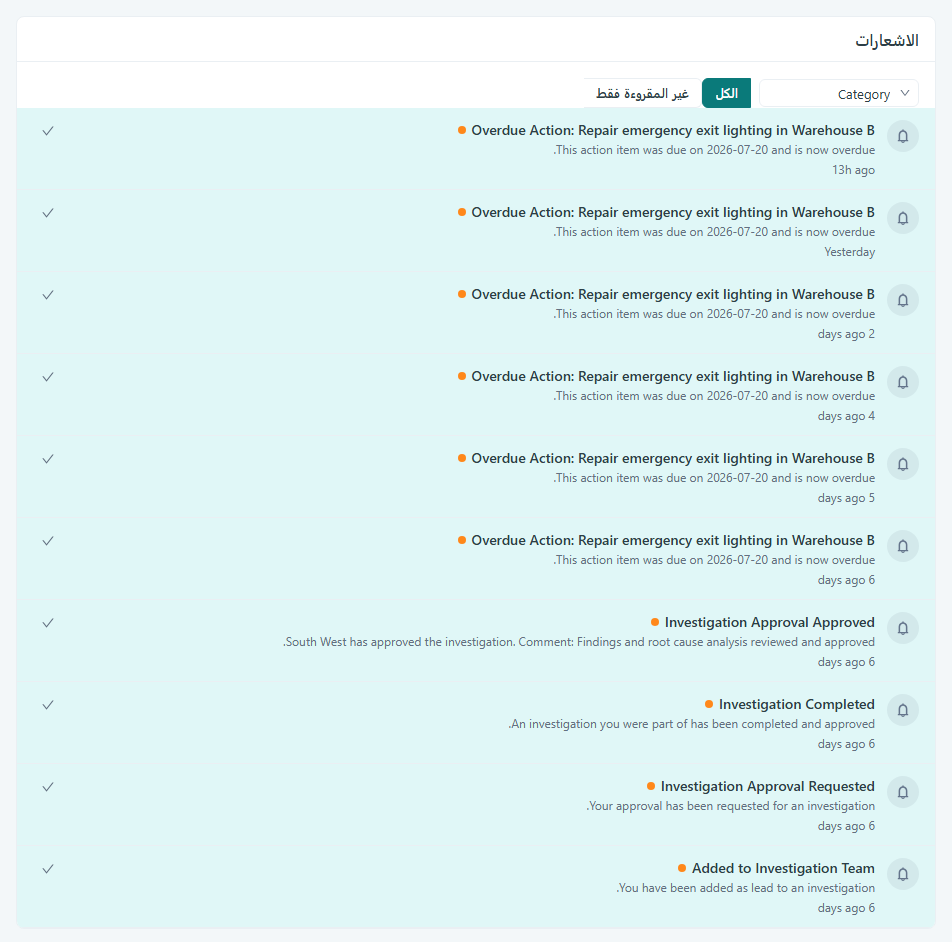Image resolution: width=952 pixels, height=942 pixels.
Task: Click Your approval has been requested description
Action: [730, 806]
